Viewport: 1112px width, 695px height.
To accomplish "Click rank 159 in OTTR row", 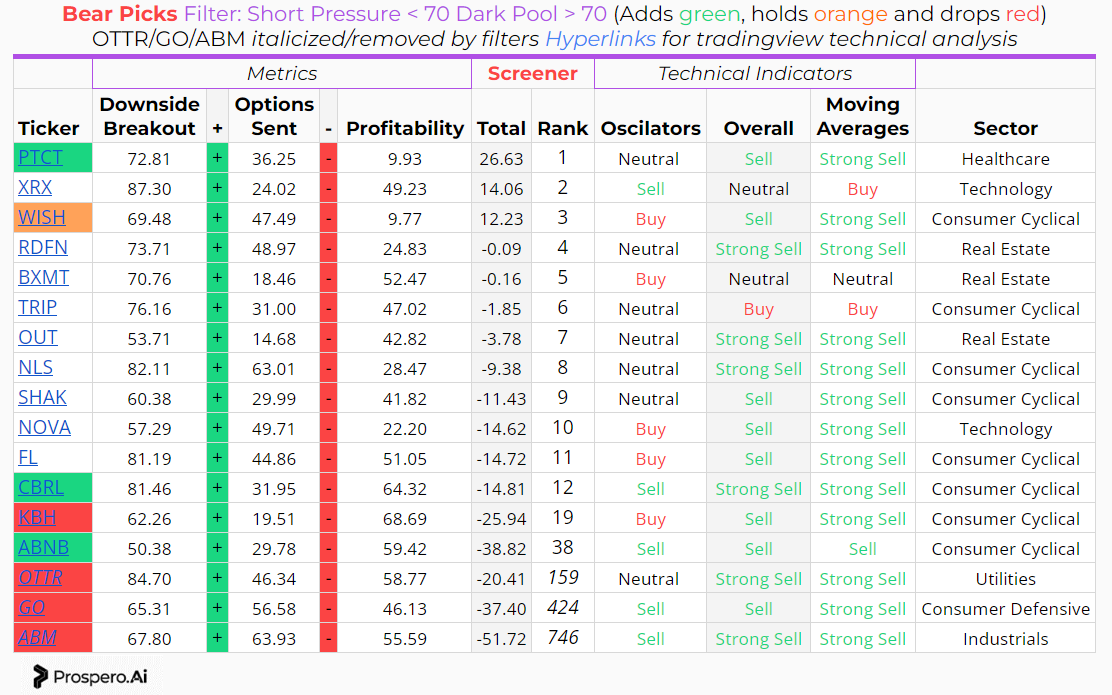I will 562,577.
